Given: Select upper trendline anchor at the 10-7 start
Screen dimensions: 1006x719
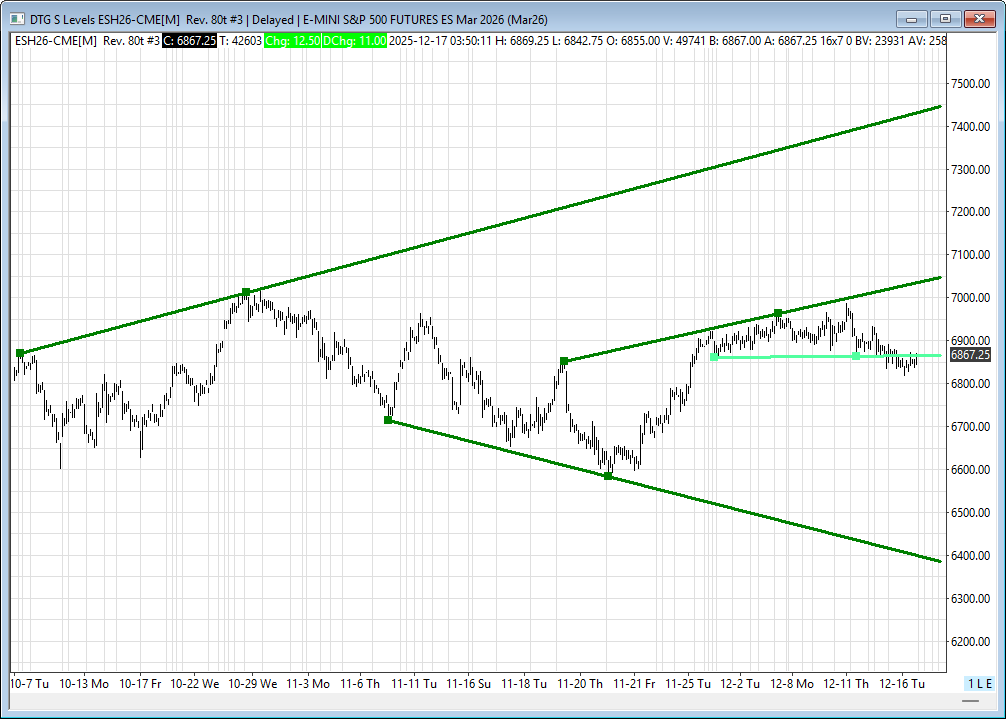Looking at the screenshot, I should 19,353.
